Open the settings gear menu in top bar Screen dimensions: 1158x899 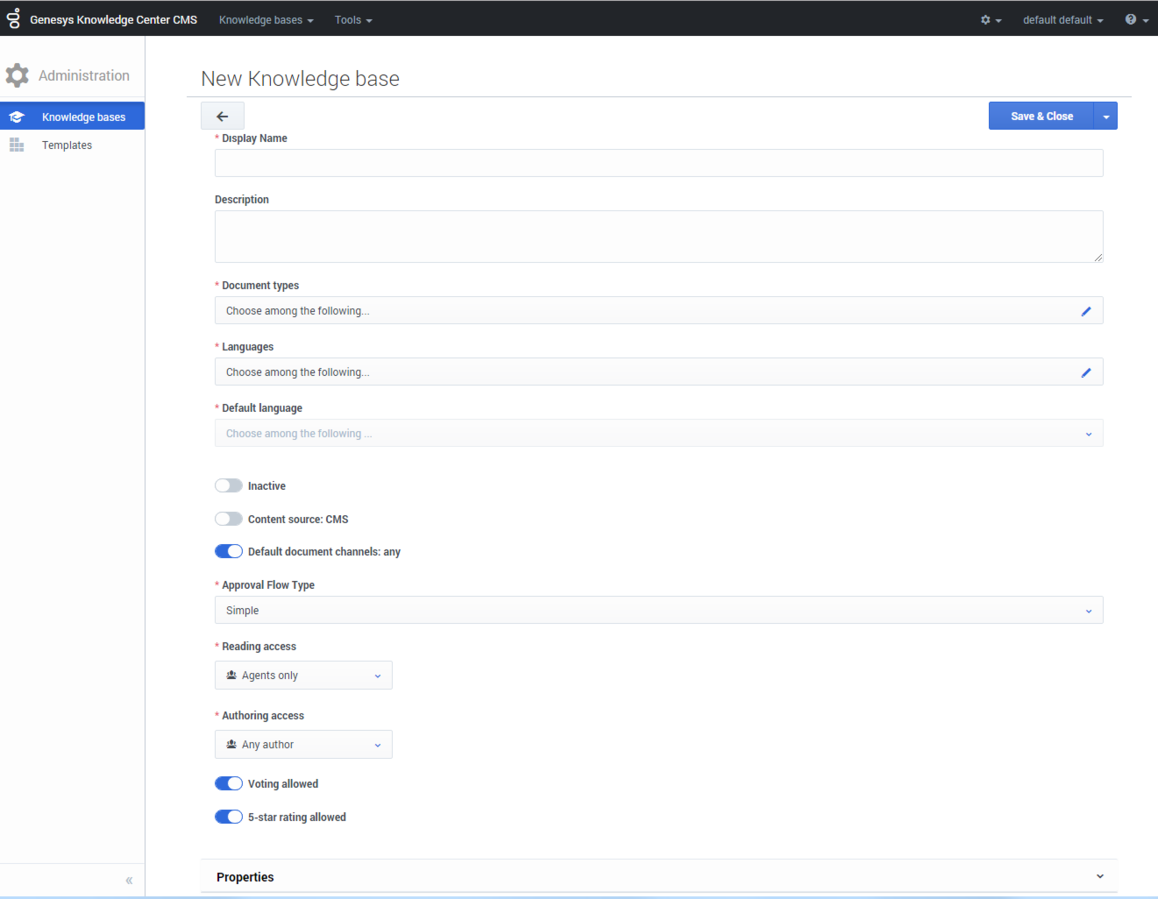(990, 20)
